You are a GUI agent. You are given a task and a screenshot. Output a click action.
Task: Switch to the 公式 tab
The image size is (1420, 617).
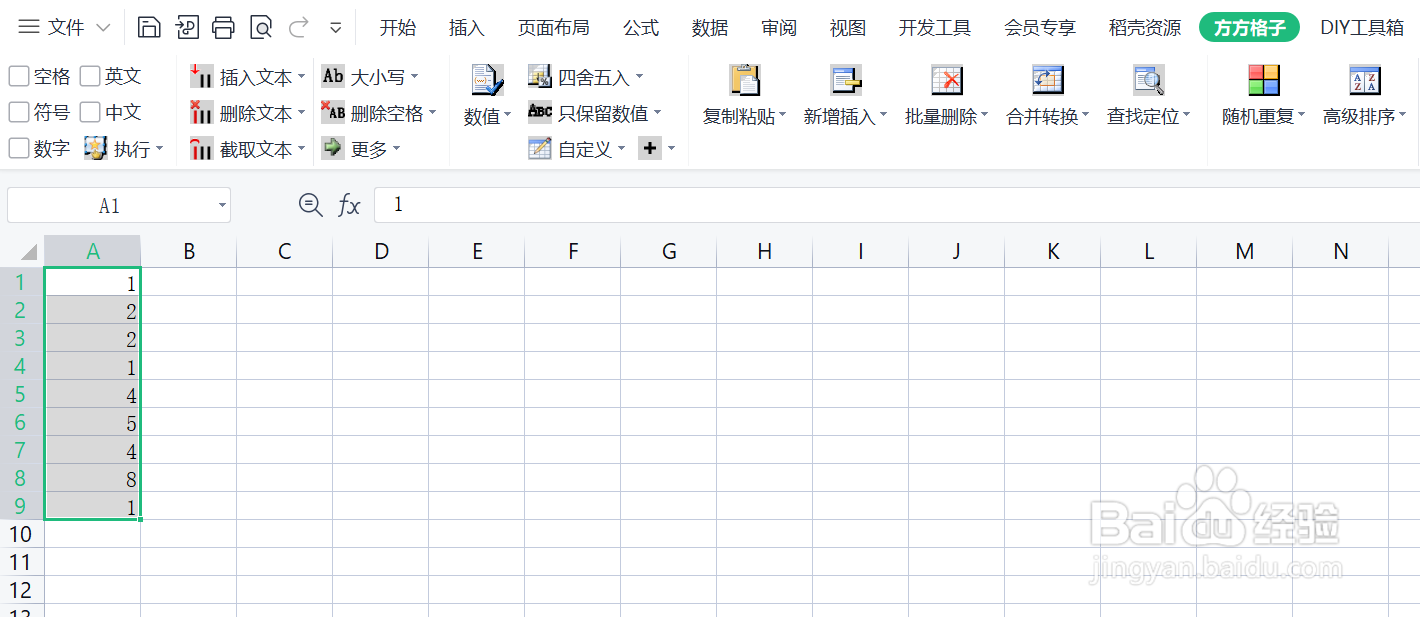click(641, 28)
